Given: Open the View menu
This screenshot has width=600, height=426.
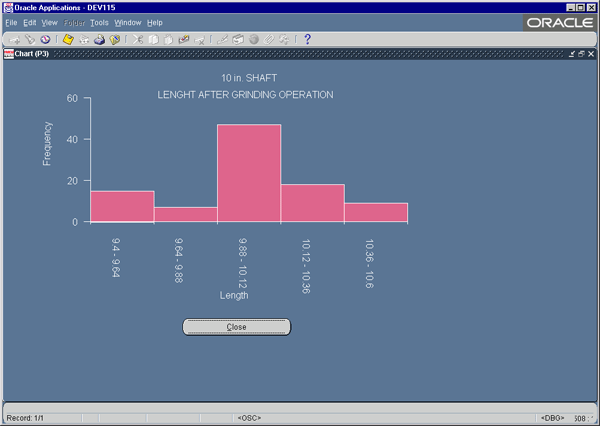Looking at the screenshot, I should click(x=49, y=23).
